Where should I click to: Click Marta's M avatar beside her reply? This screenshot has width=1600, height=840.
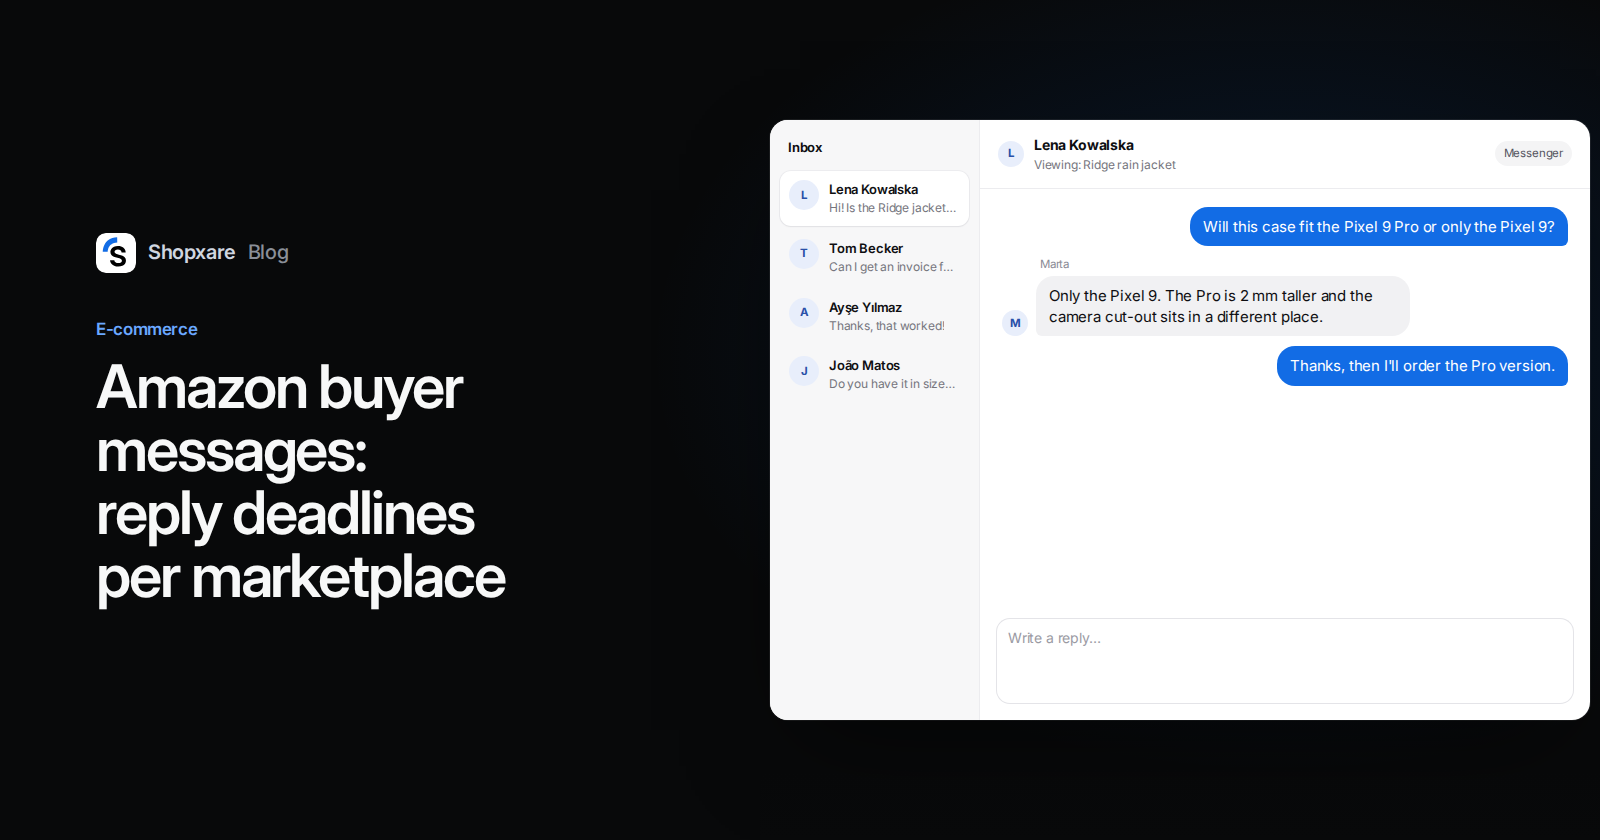(x=1015, y=323)
